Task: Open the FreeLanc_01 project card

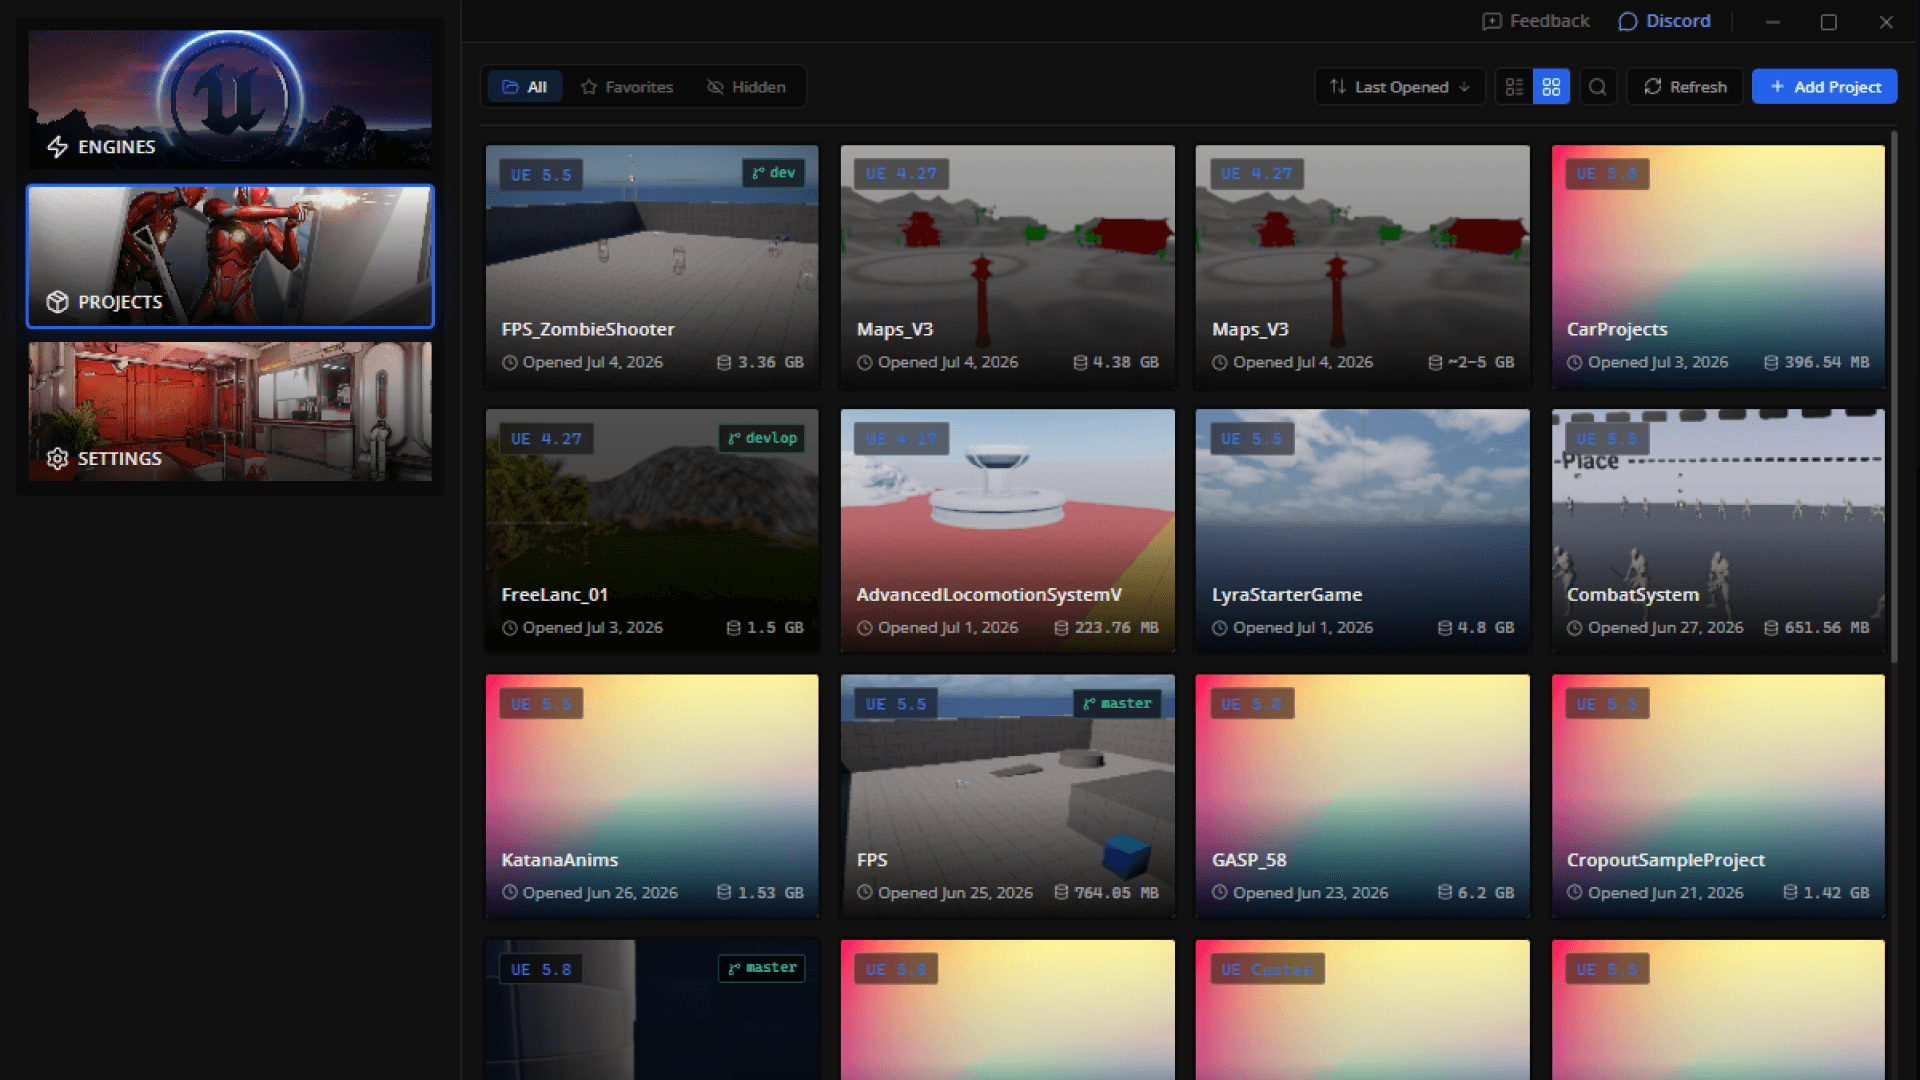Action: (x=652, y=531)
